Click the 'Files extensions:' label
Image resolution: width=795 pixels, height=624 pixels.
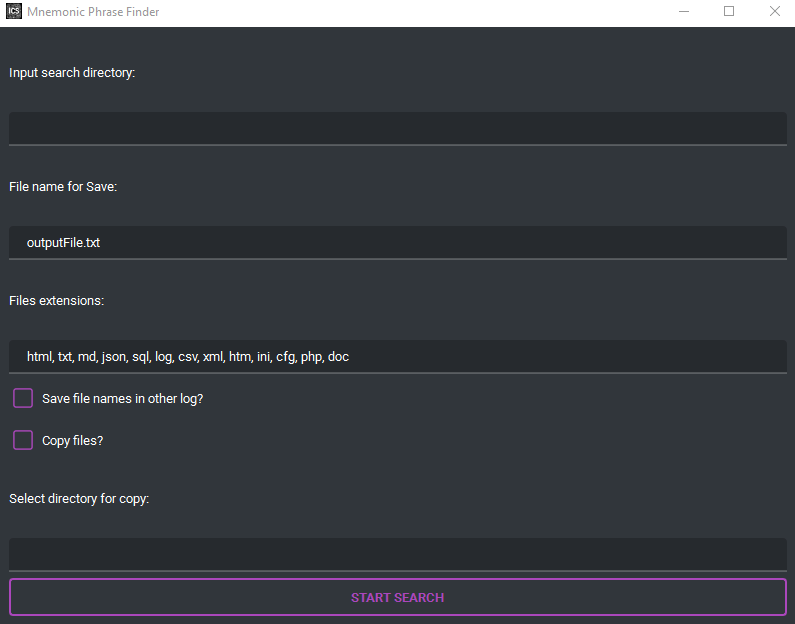pyautogui.click(x=57, y=300)
